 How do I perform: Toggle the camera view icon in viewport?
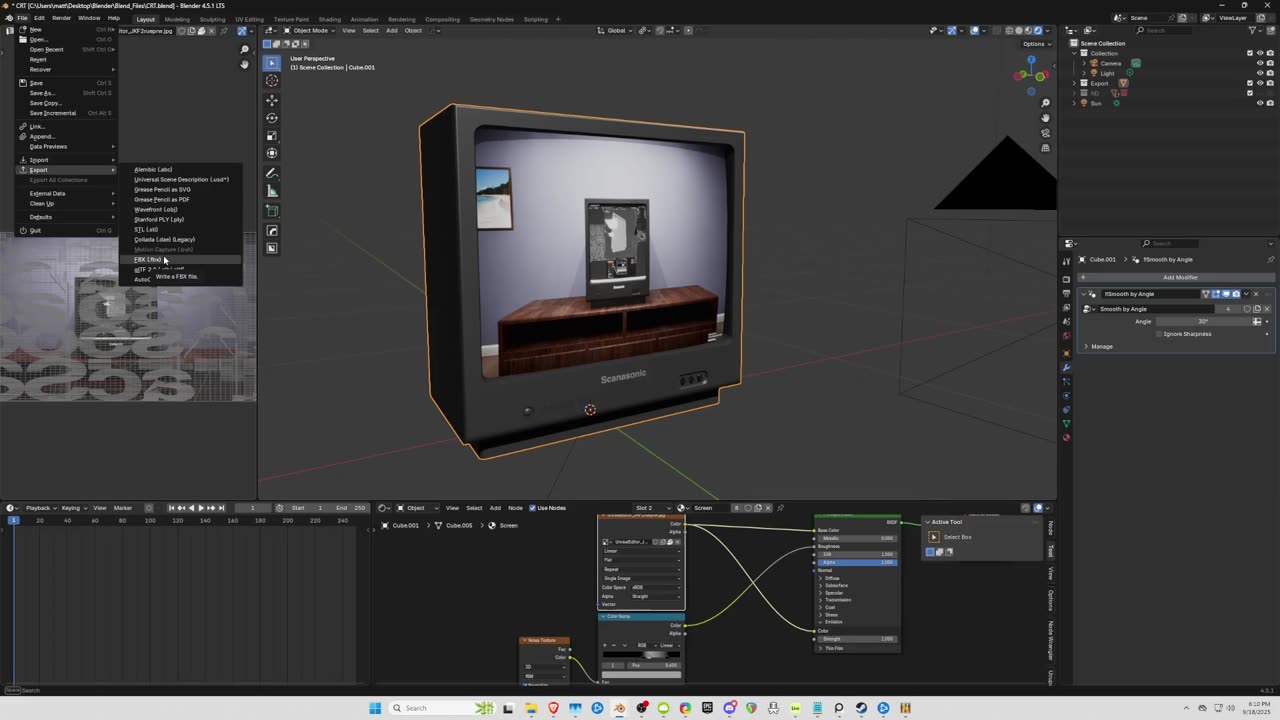(1045, 133)
